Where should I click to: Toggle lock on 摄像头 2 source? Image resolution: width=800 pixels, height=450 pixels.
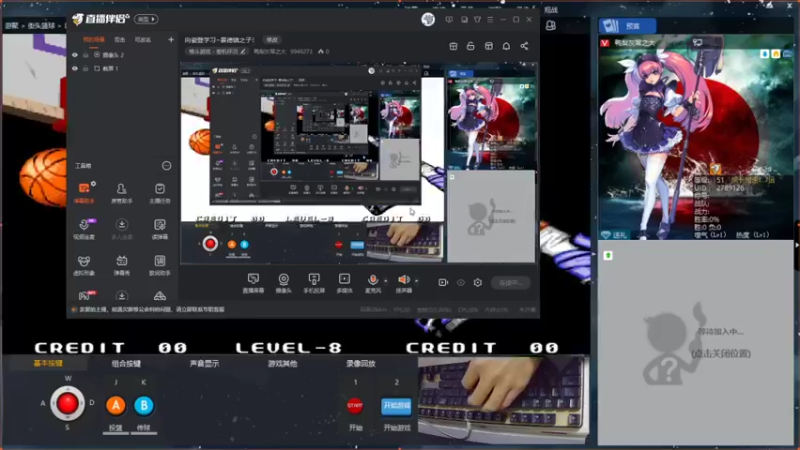point(86,55)
